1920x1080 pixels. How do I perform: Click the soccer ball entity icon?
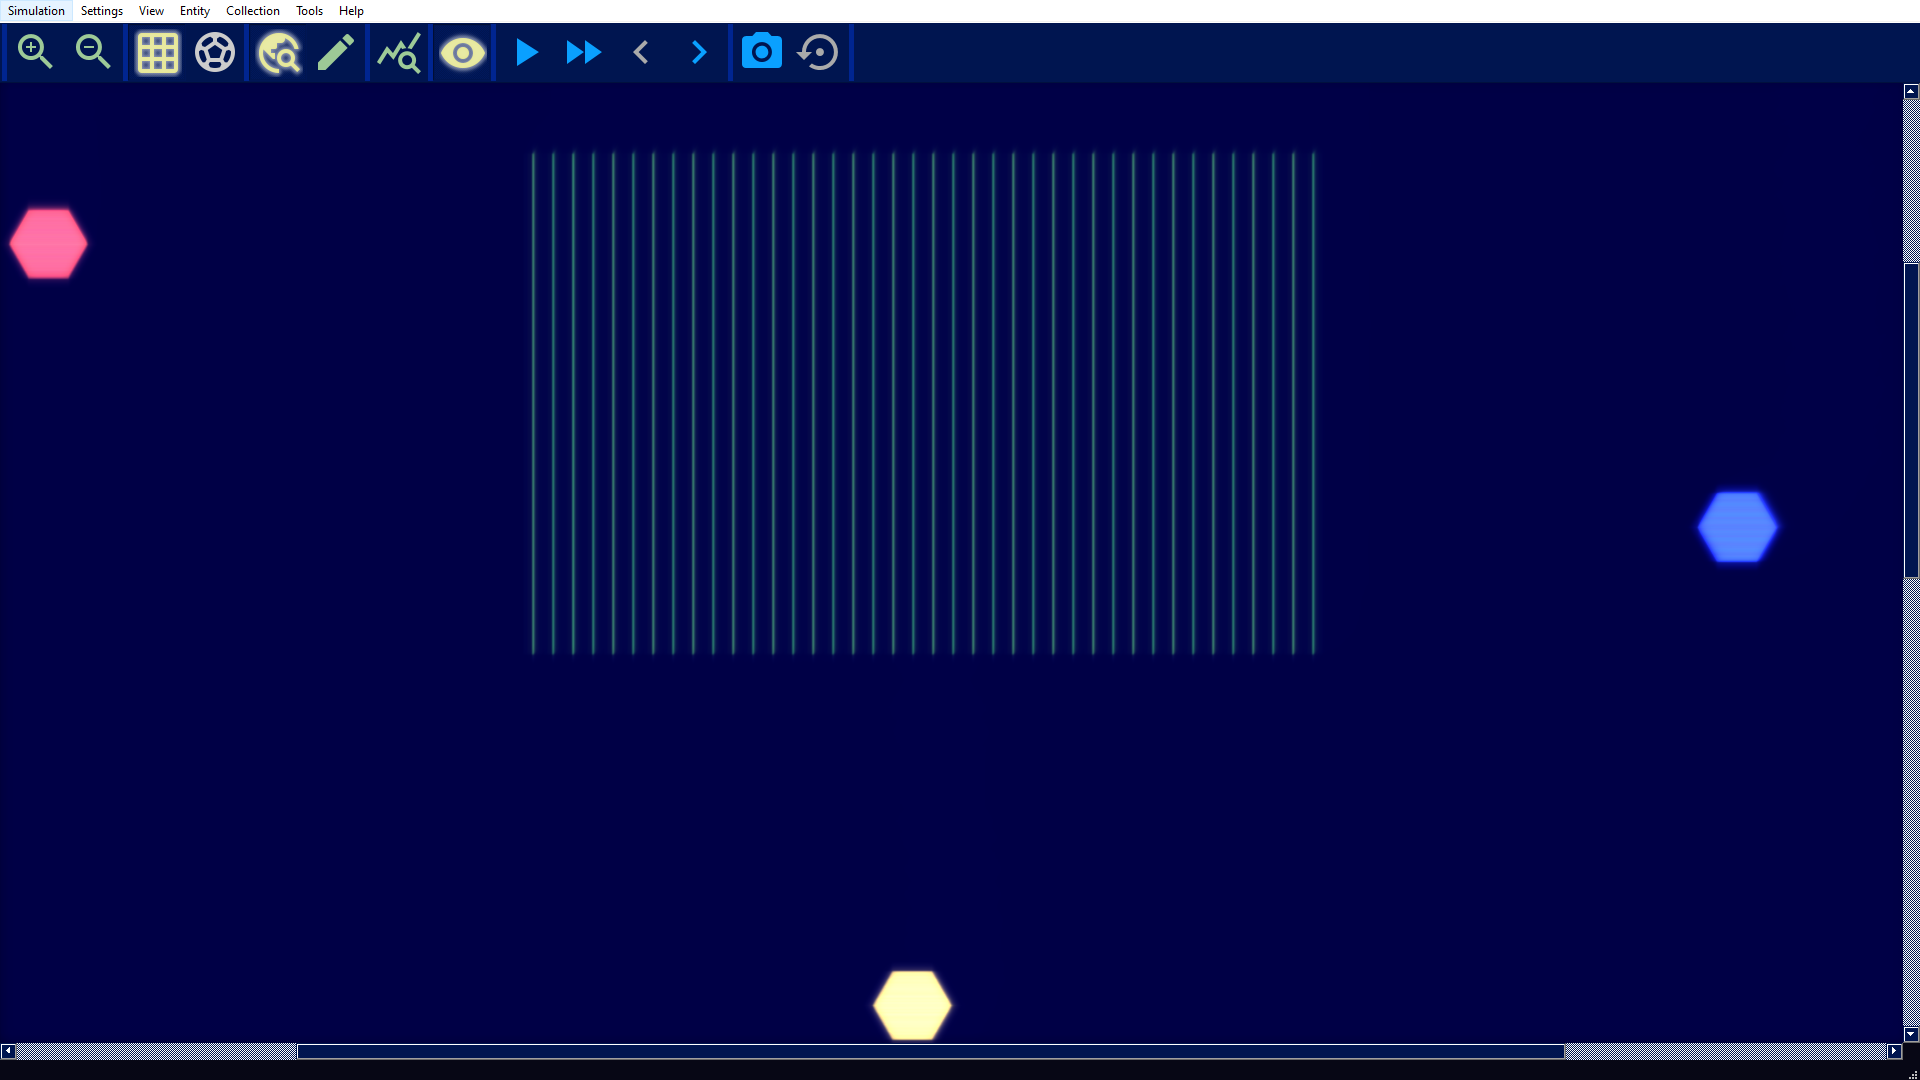click(x=215, y=52)
